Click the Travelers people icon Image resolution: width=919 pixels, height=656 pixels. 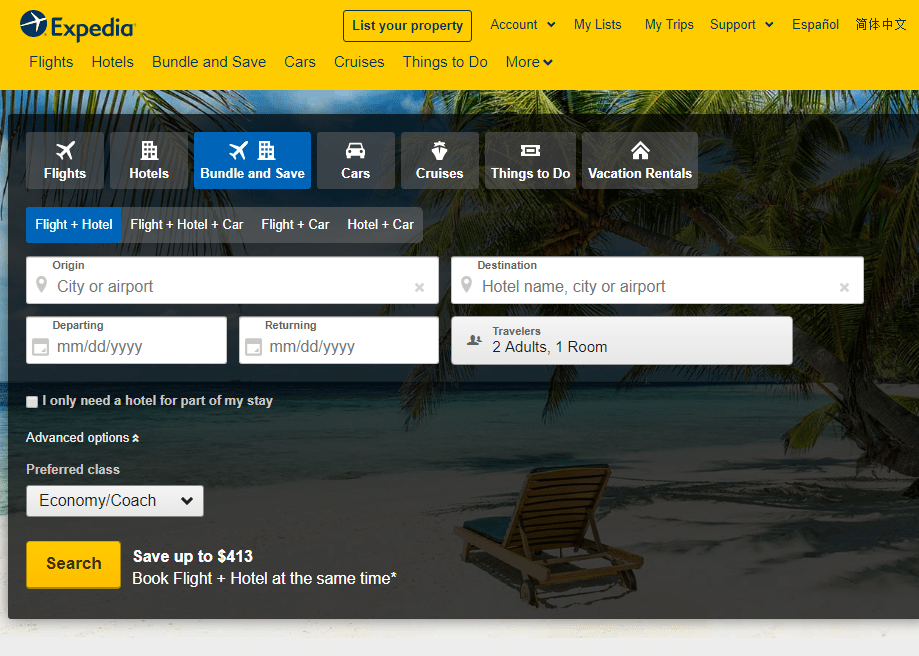(x=474, y=339)
